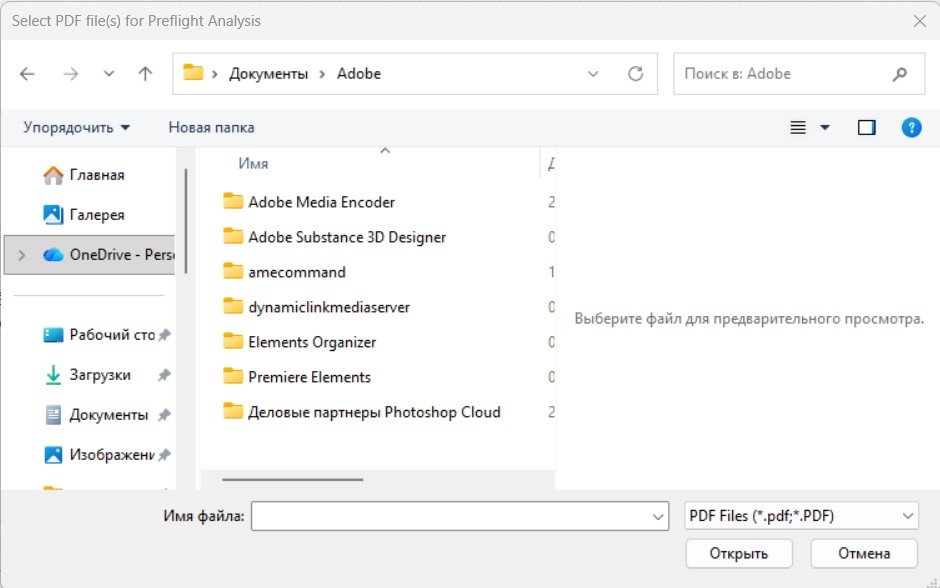Click the back navigation arrow
Viewport: 940px width, 588px height.
tap(27, 74)
